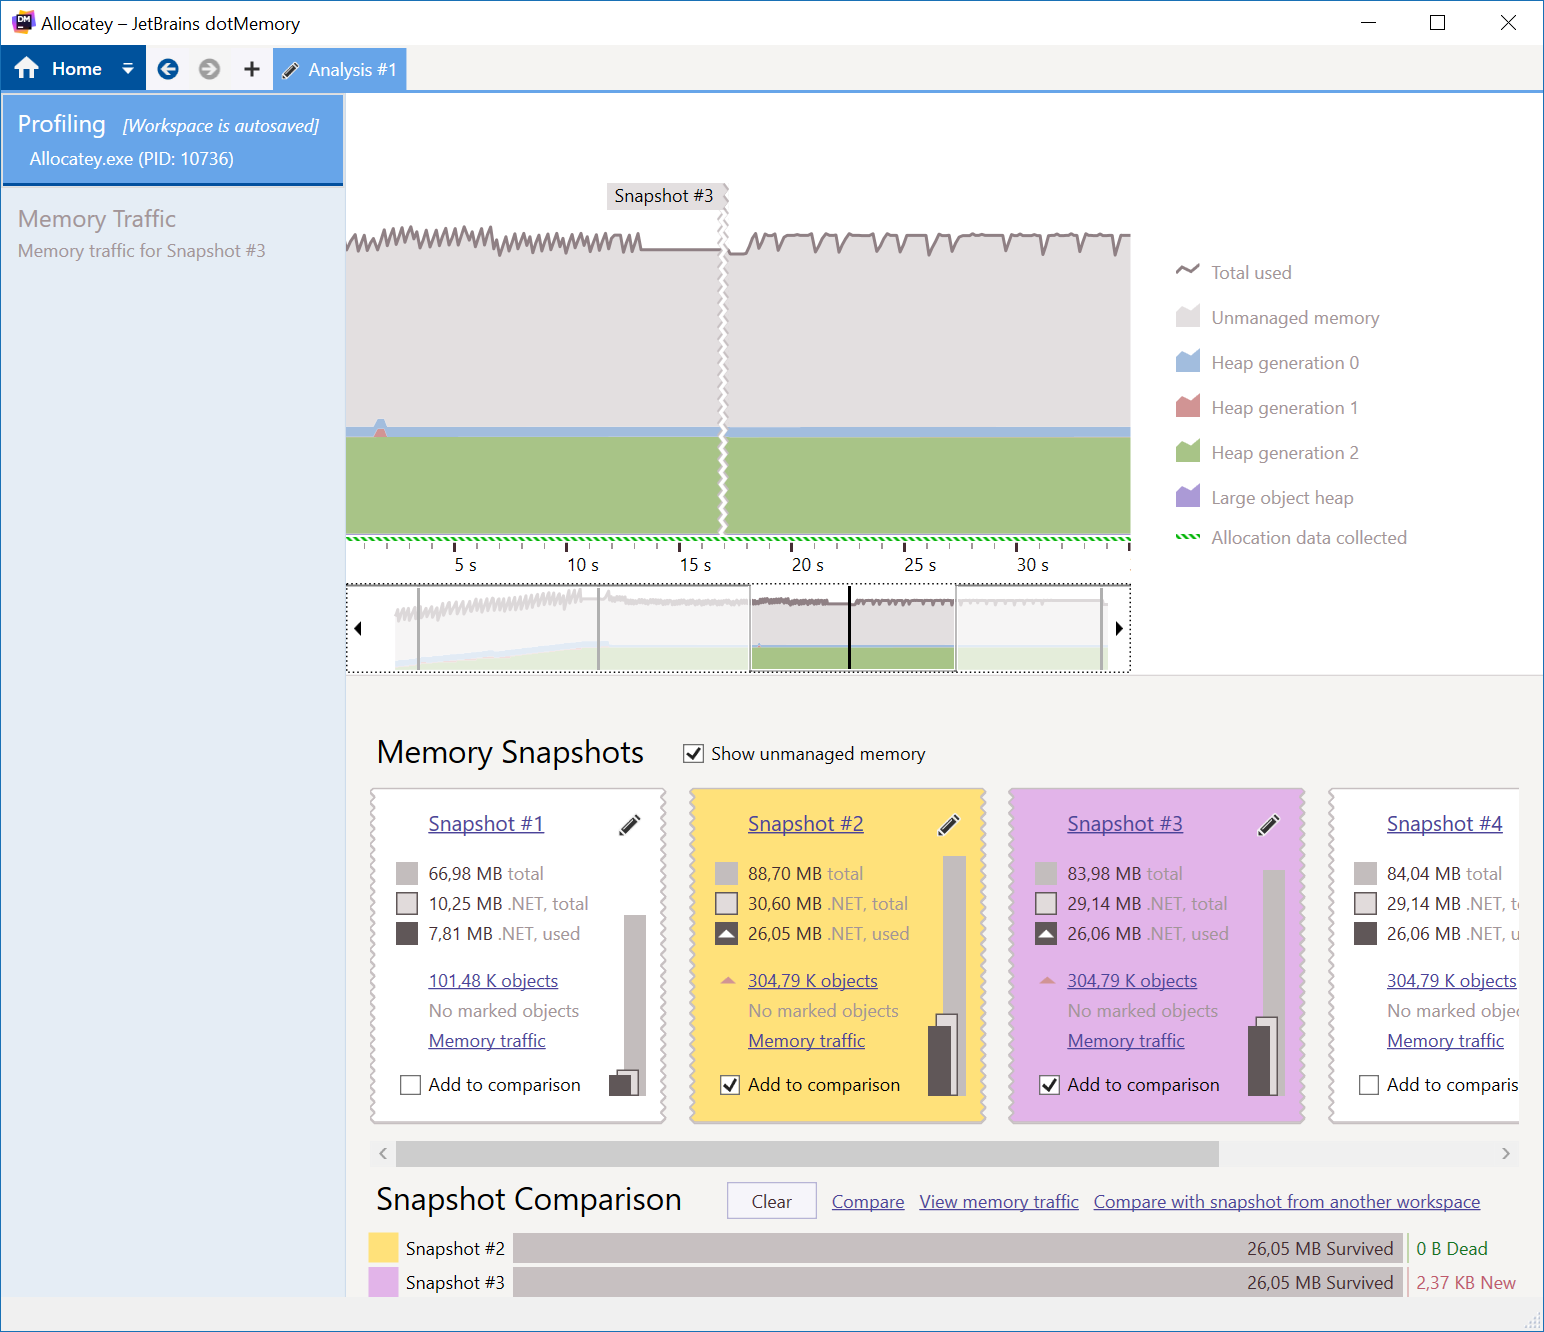Open the Home dropdown arrow
Screen dimensions: 1544x1332
click(x=128, y=69)
